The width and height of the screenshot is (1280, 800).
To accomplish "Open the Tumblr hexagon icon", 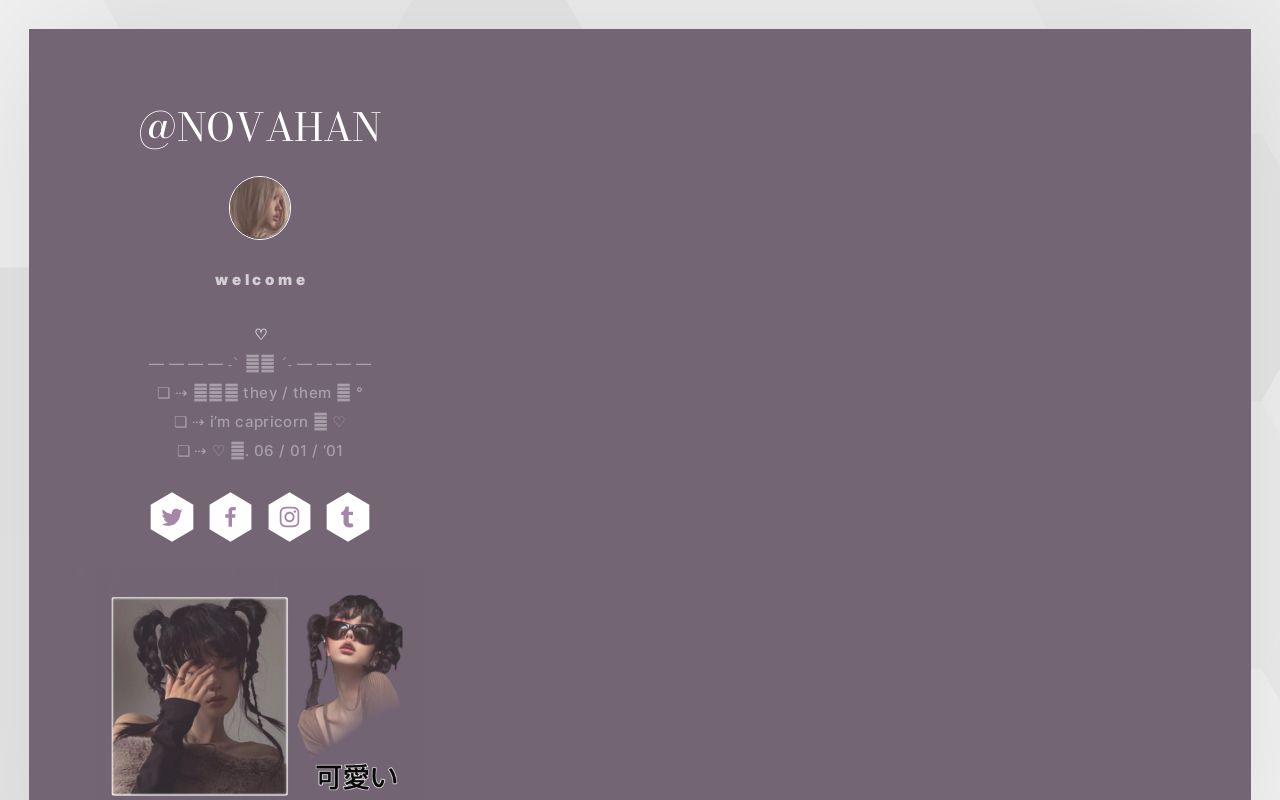I will coord(348,517).
